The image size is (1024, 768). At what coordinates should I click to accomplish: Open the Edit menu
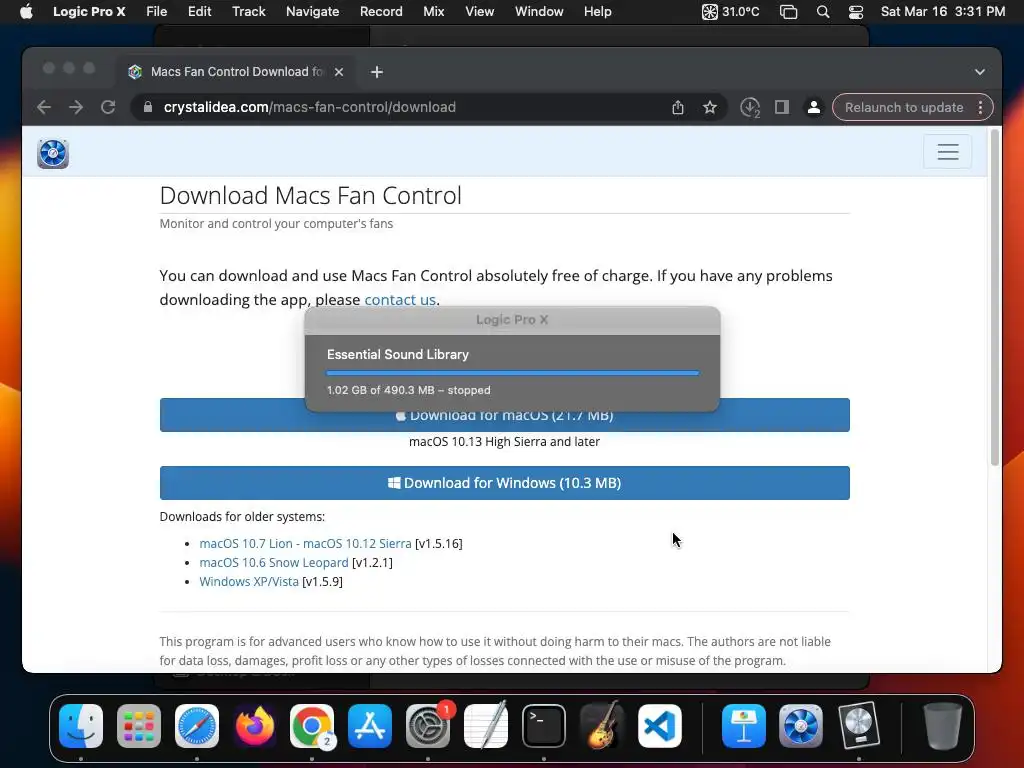(199, 12)
